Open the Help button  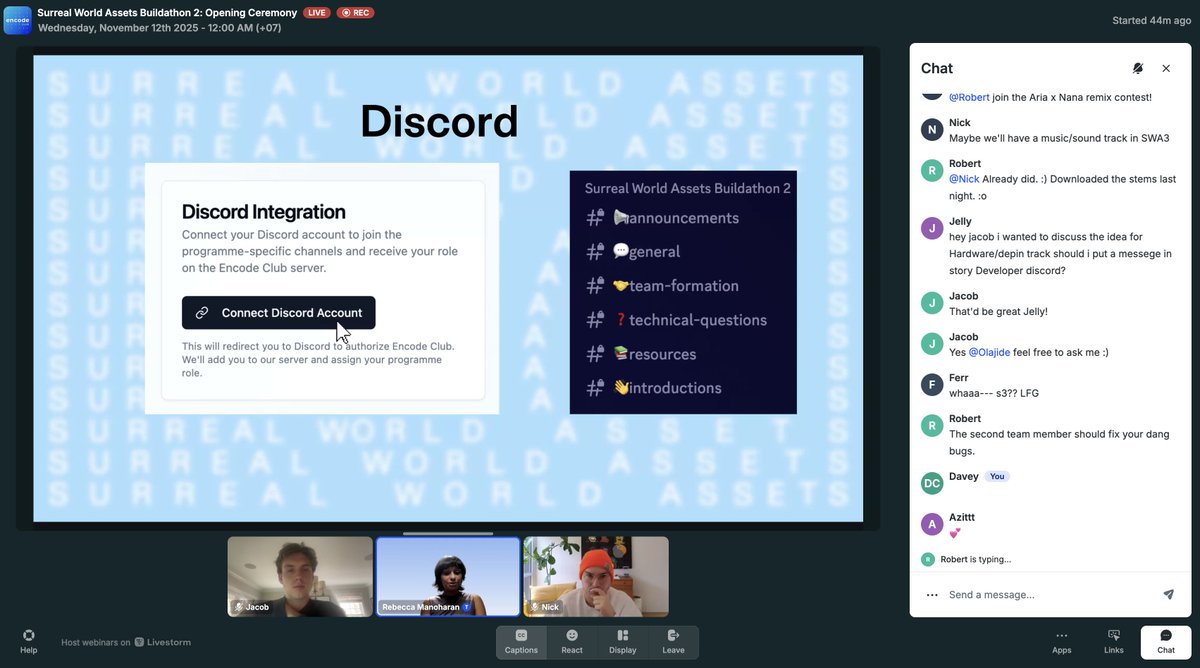[x=29, y=642]
